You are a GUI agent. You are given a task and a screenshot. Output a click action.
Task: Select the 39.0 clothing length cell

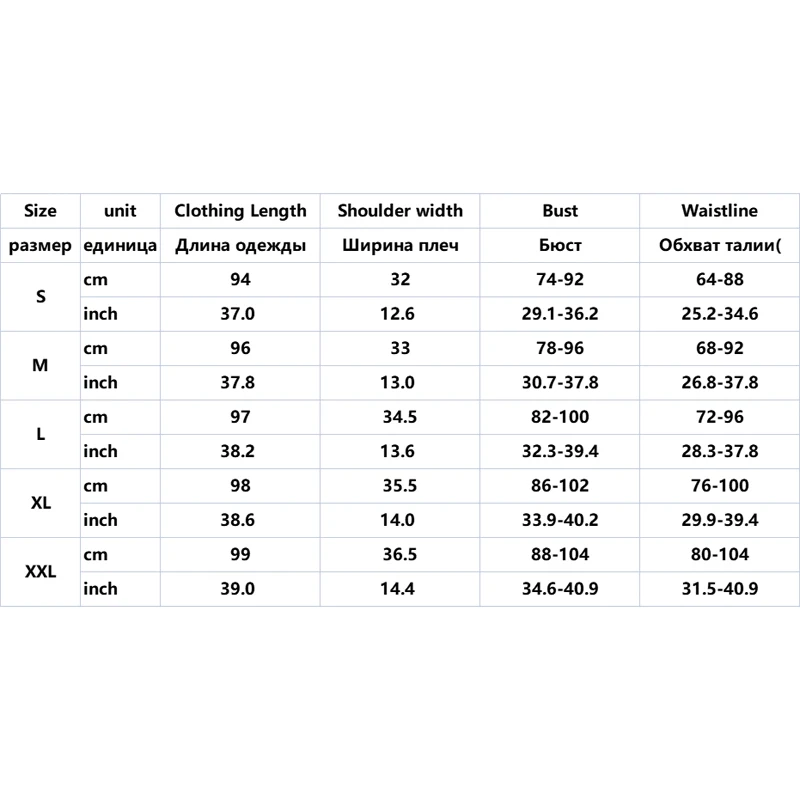pos(240,589)
